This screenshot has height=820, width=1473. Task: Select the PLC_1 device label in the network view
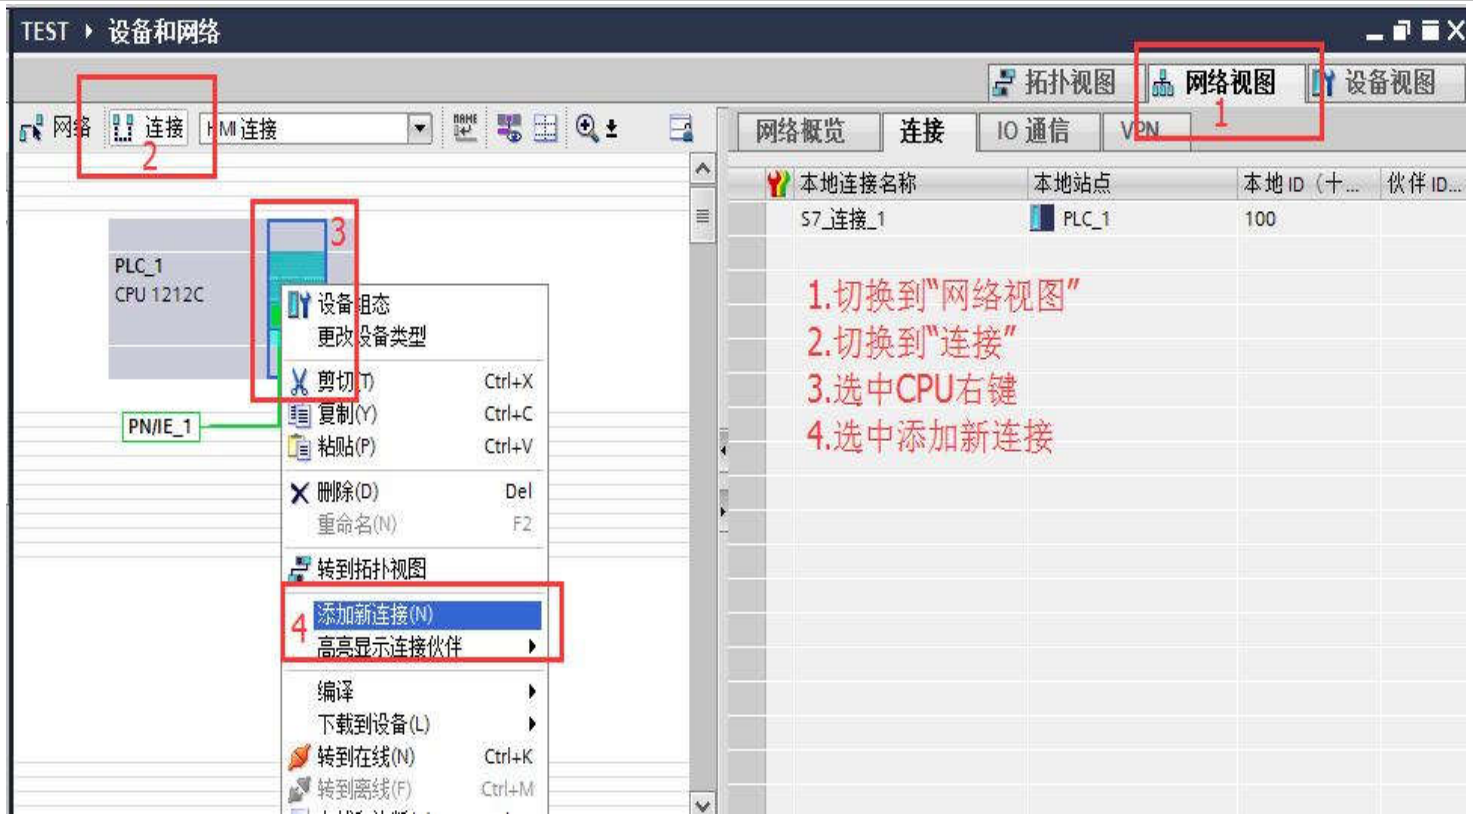138,266
